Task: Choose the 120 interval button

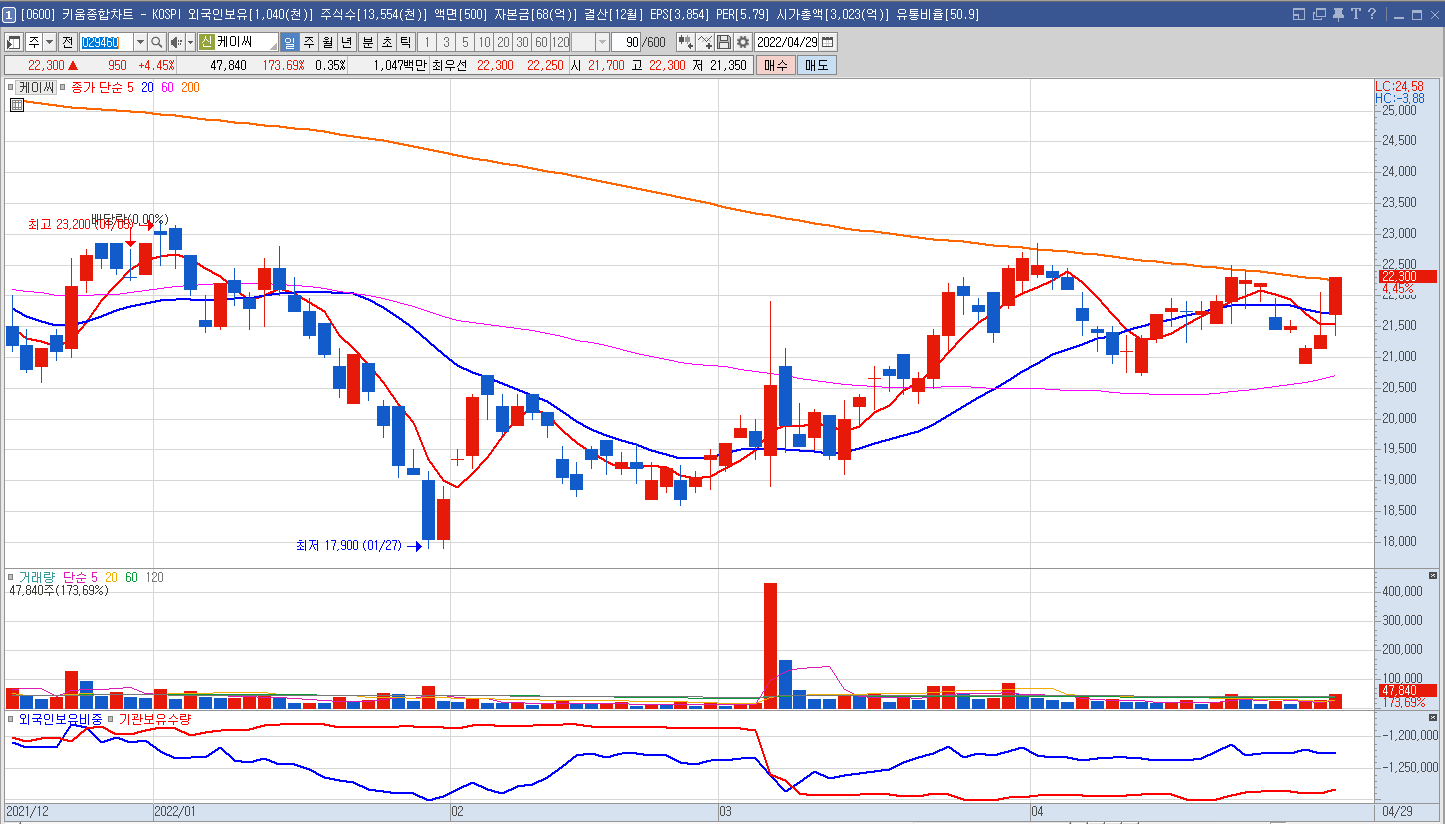Action: click(x=560, y=42)
